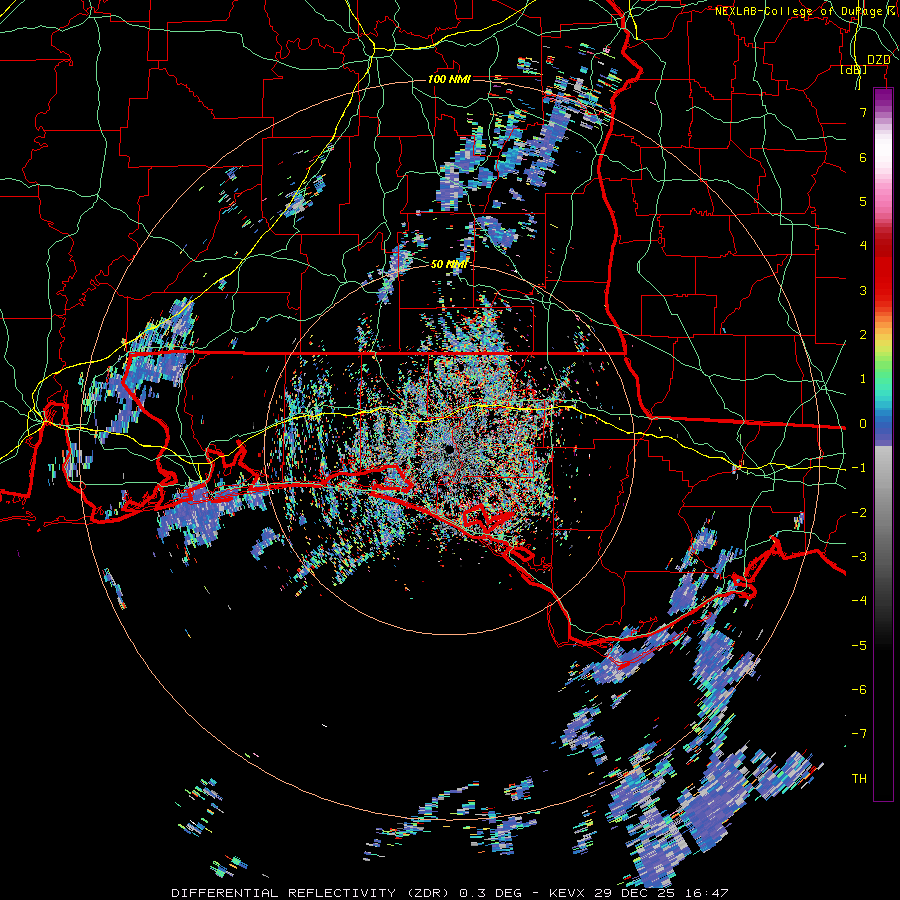Click the "[dB]" units label
Viewport: 900px width, 900px height.
tap(854, 70)
